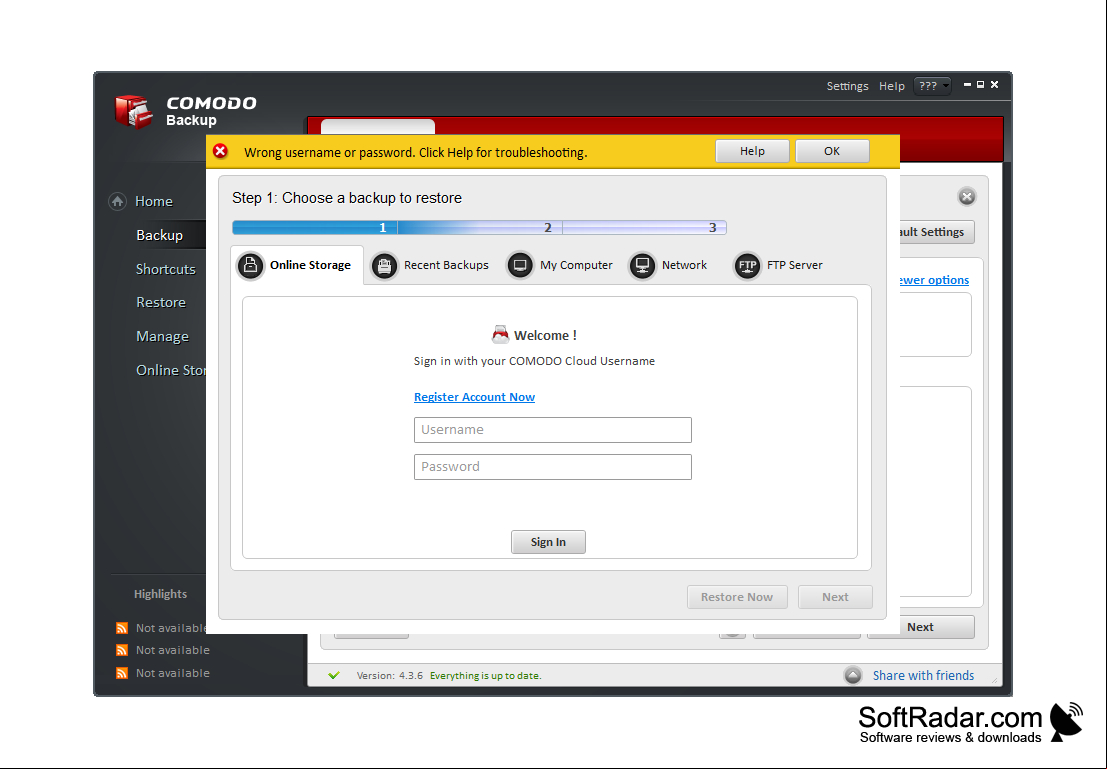Close the background panel with round X
The width and height of the screenshot is (1107, 769).
(967, 197)
